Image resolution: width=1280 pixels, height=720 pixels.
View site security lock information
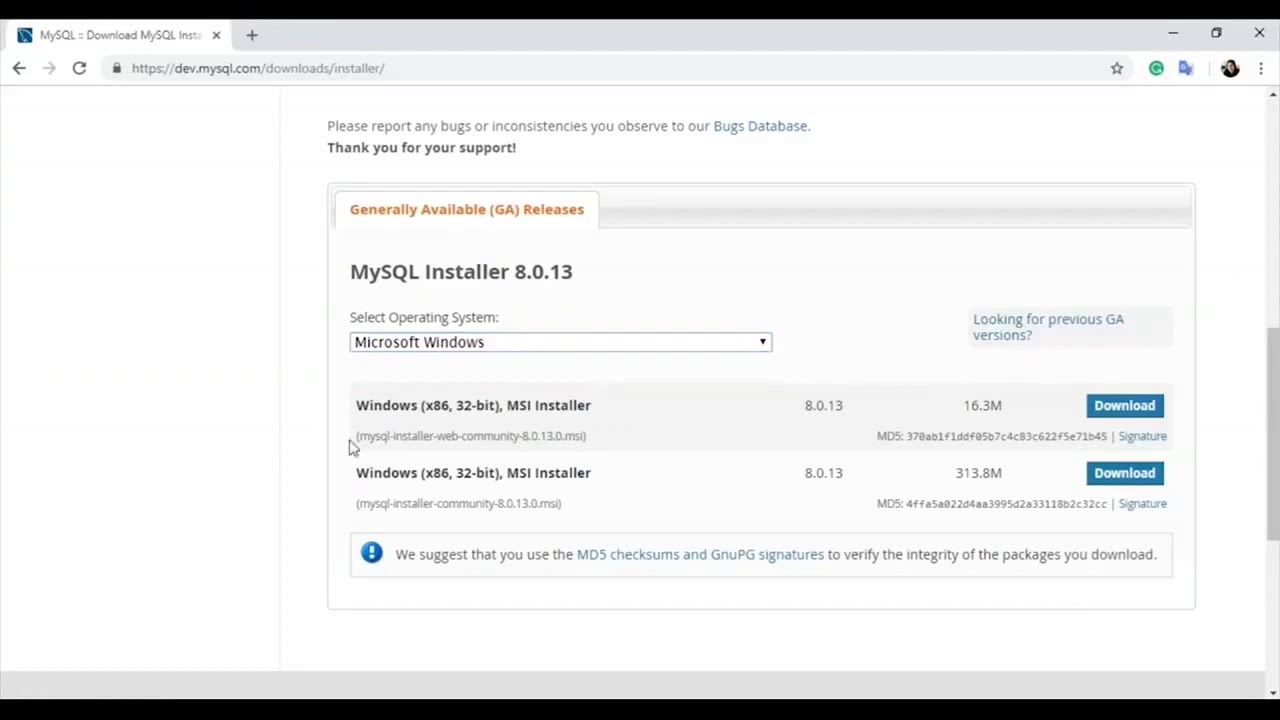pyautogui.click(x=117, y=68)
